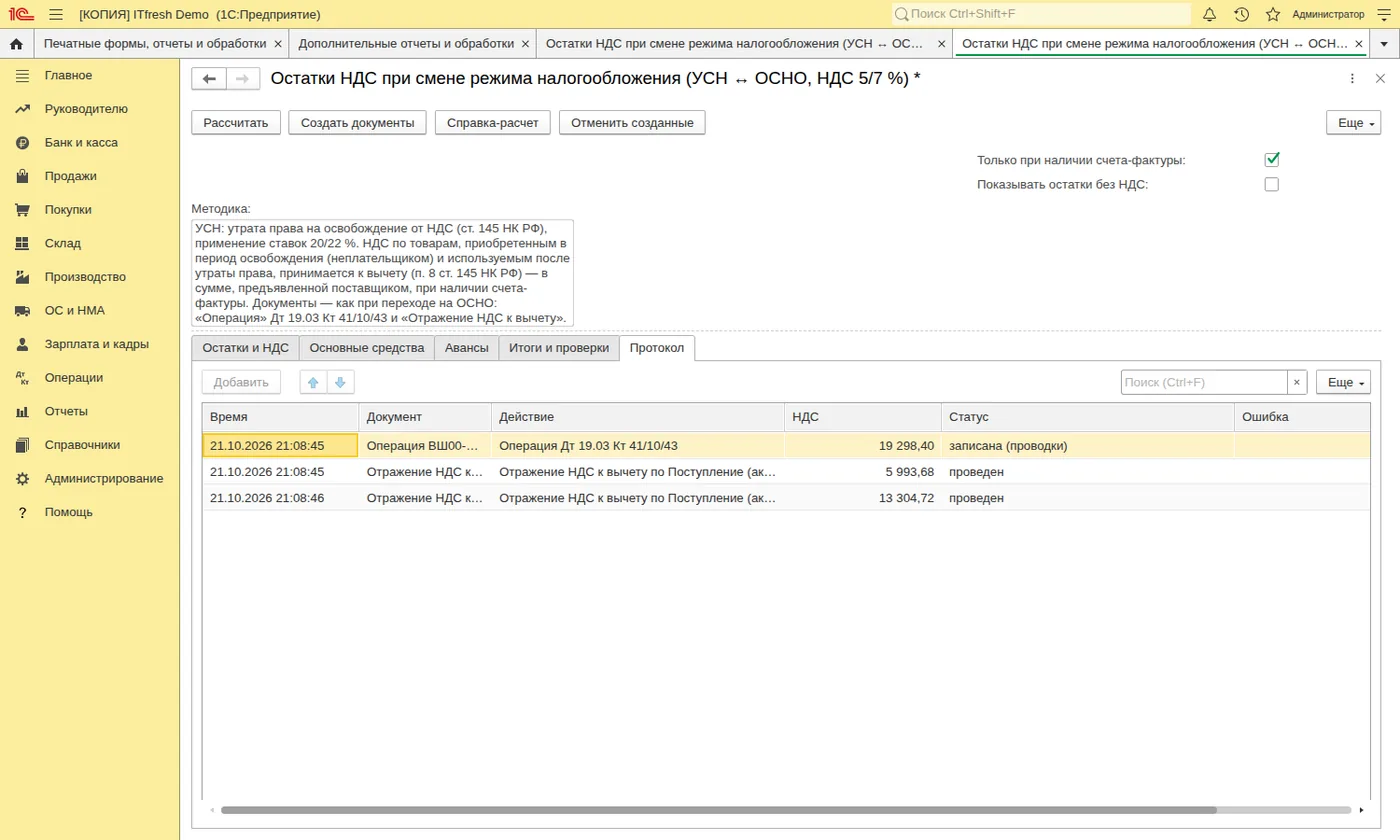The width and height of the screenshot is (1400, 840).
Task: Open the Администратор user menu
Action: 1328,14
